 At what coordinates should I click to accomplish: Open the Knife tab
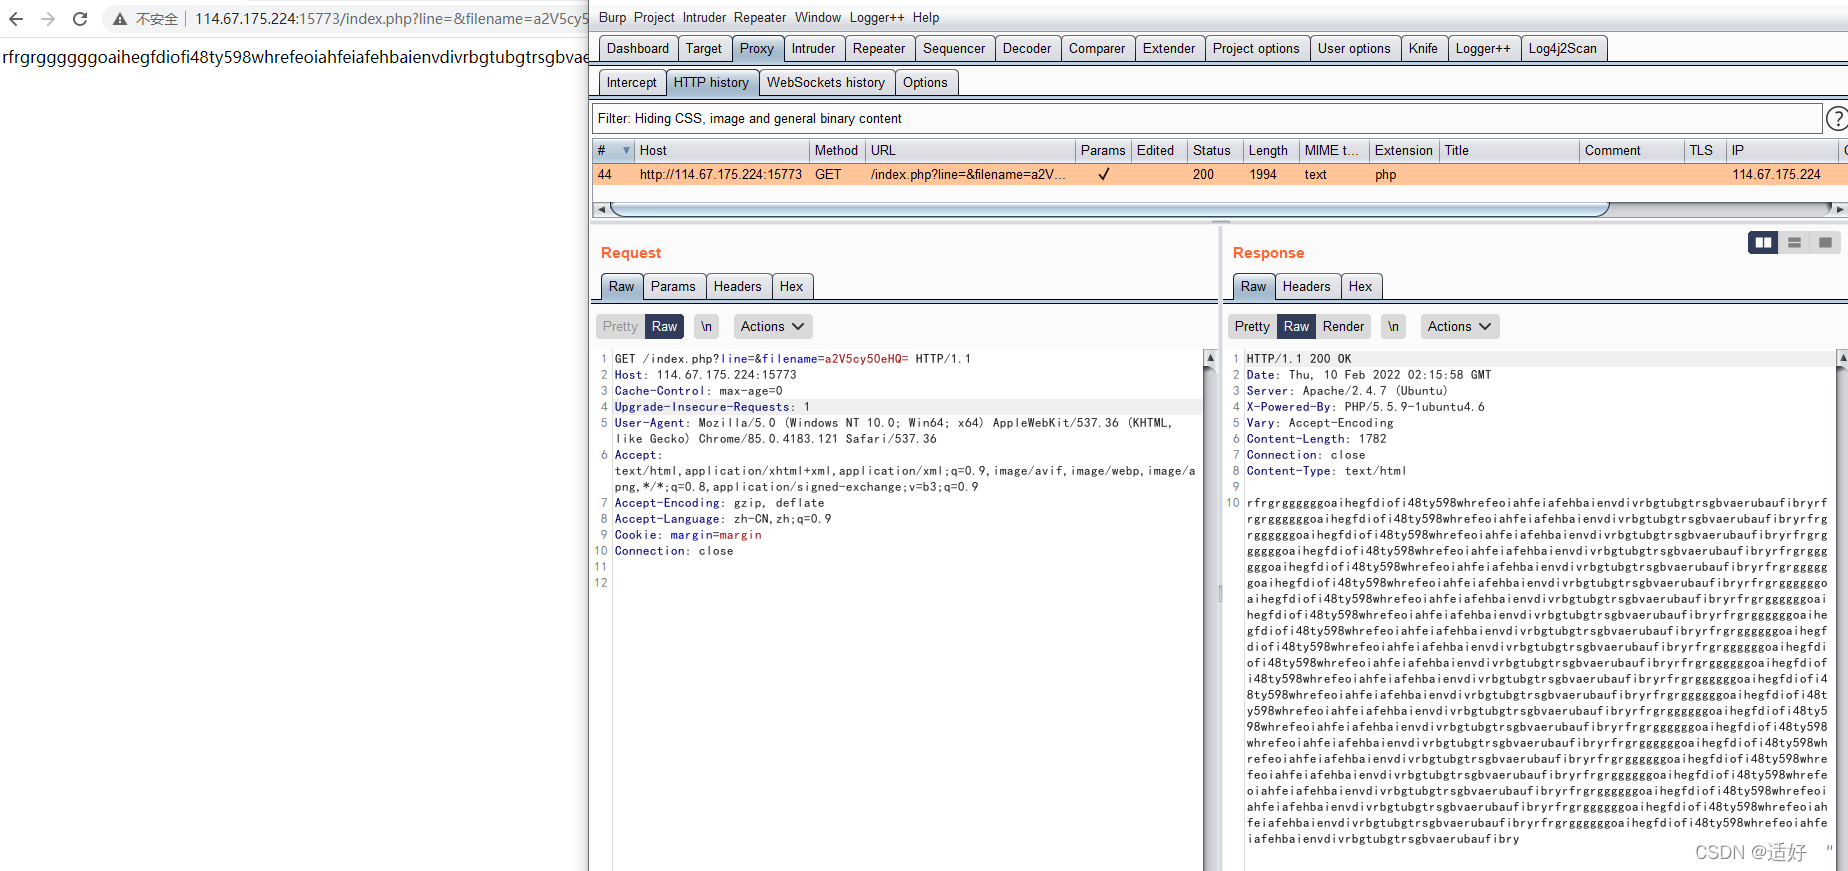pos(1423,48)
